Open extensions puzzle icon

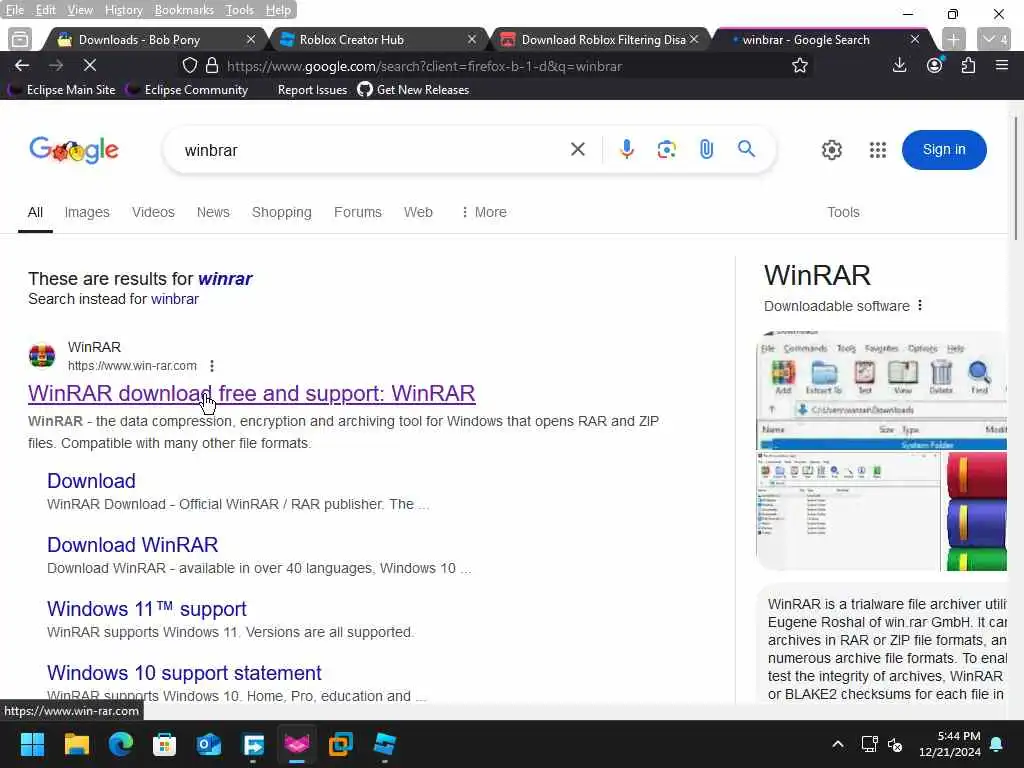(x=968, y=65)
